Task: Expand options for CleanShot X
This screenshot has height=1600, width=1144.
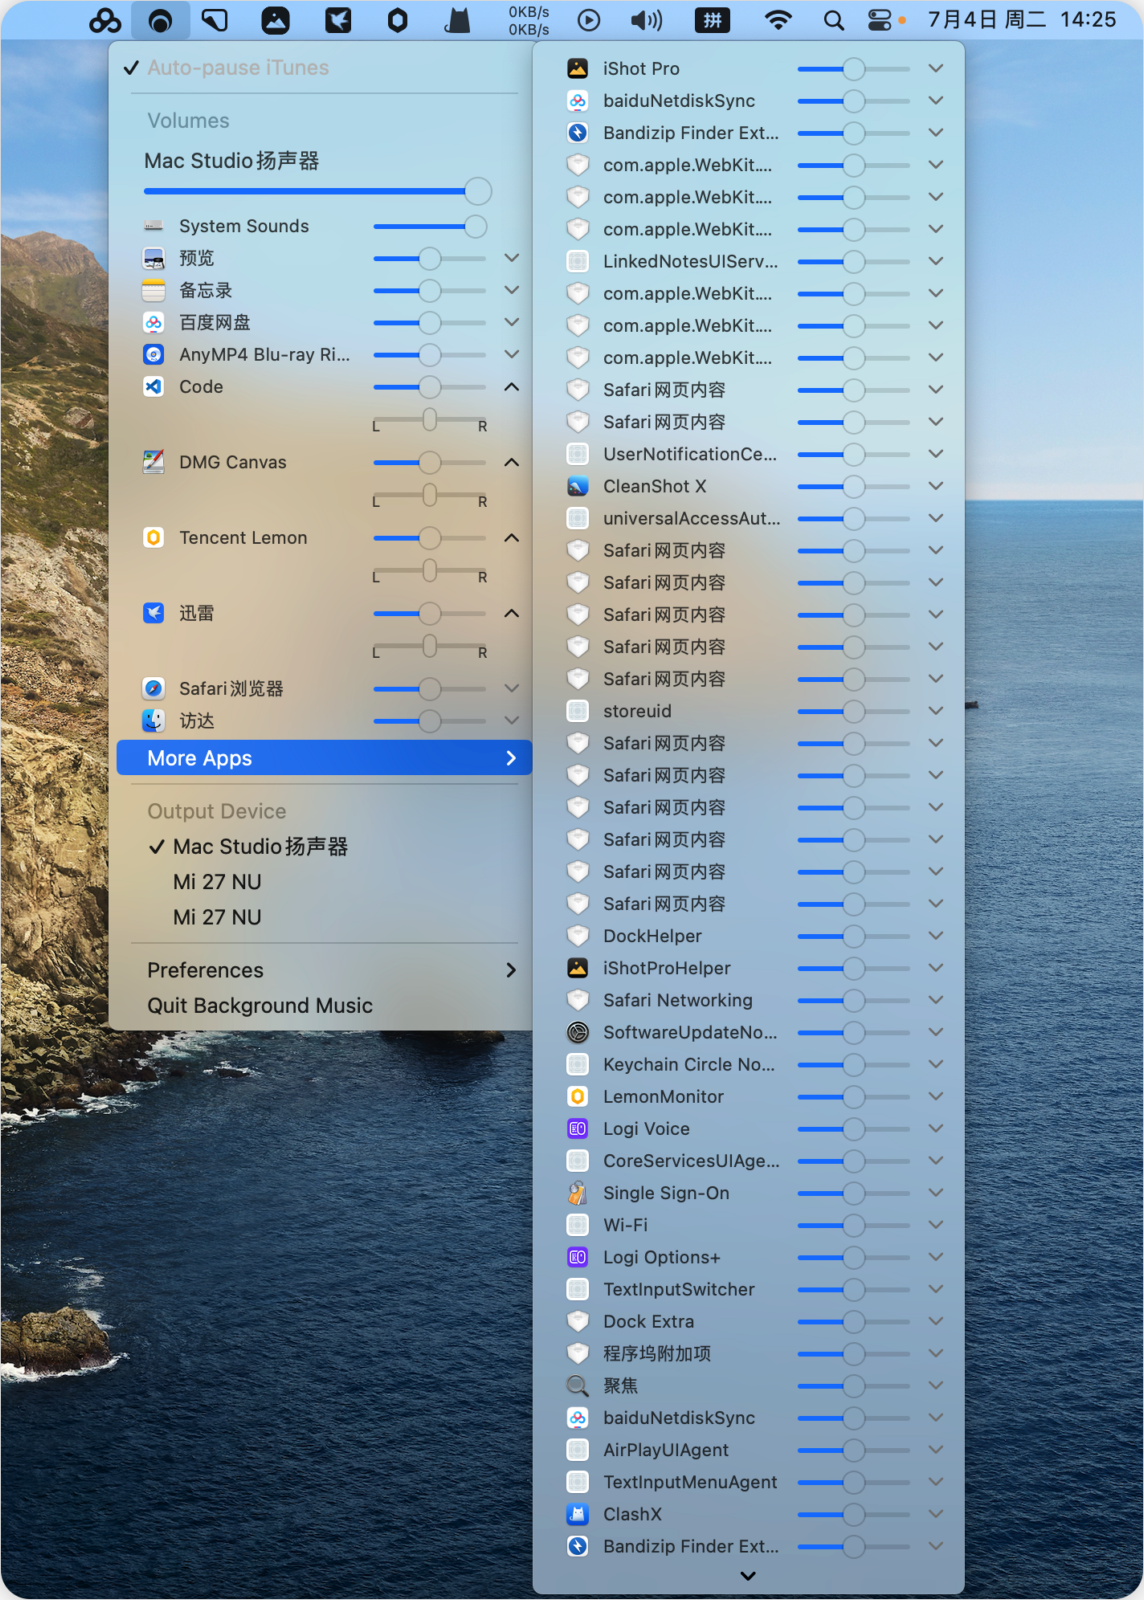Action: pos(935,486)
